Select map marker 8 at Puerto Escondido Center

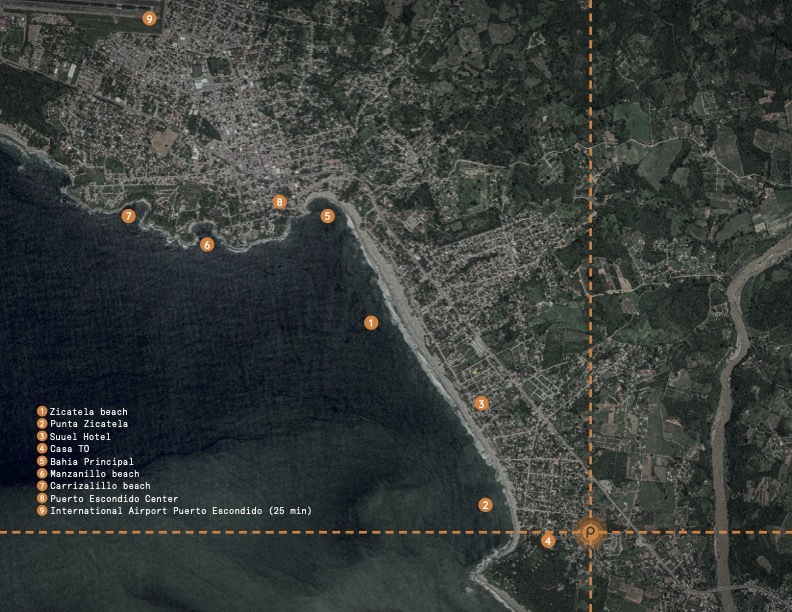click(x=280, y=202)
